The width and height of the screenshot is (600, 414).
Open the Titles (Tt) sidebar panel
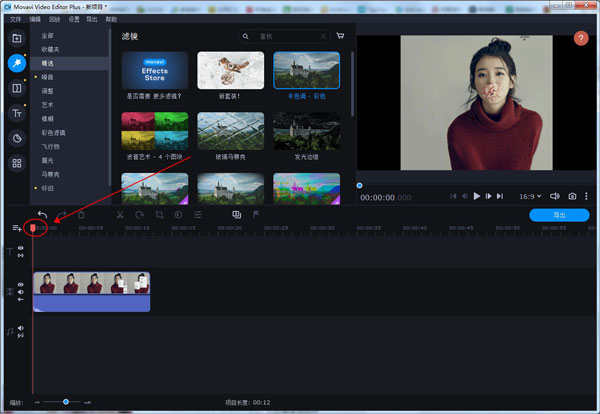16,114
